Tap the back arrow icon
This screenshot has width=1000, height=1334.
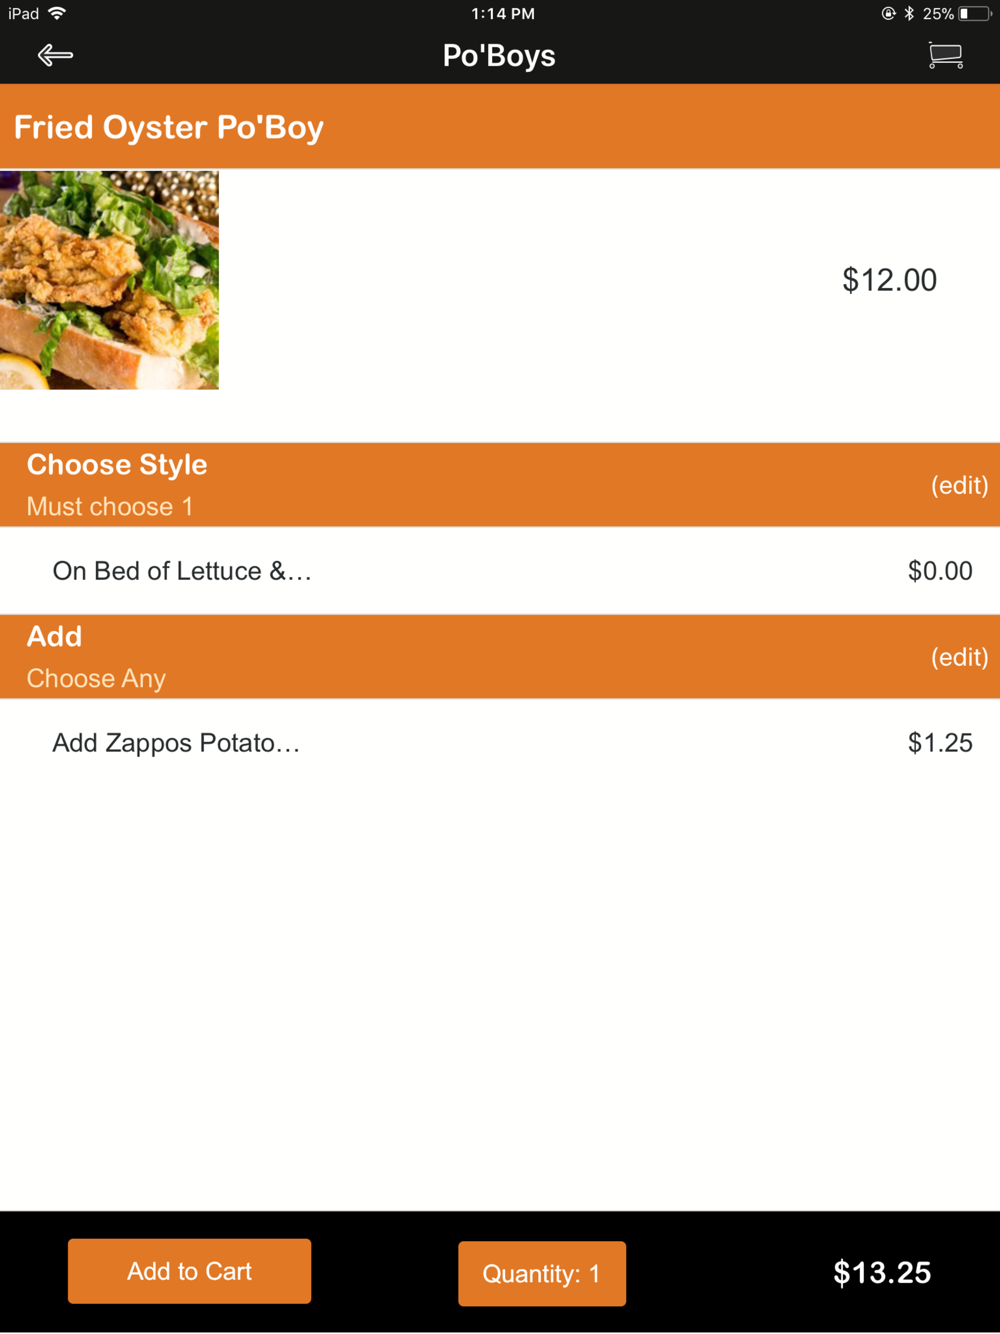click(x=55, y=55)
